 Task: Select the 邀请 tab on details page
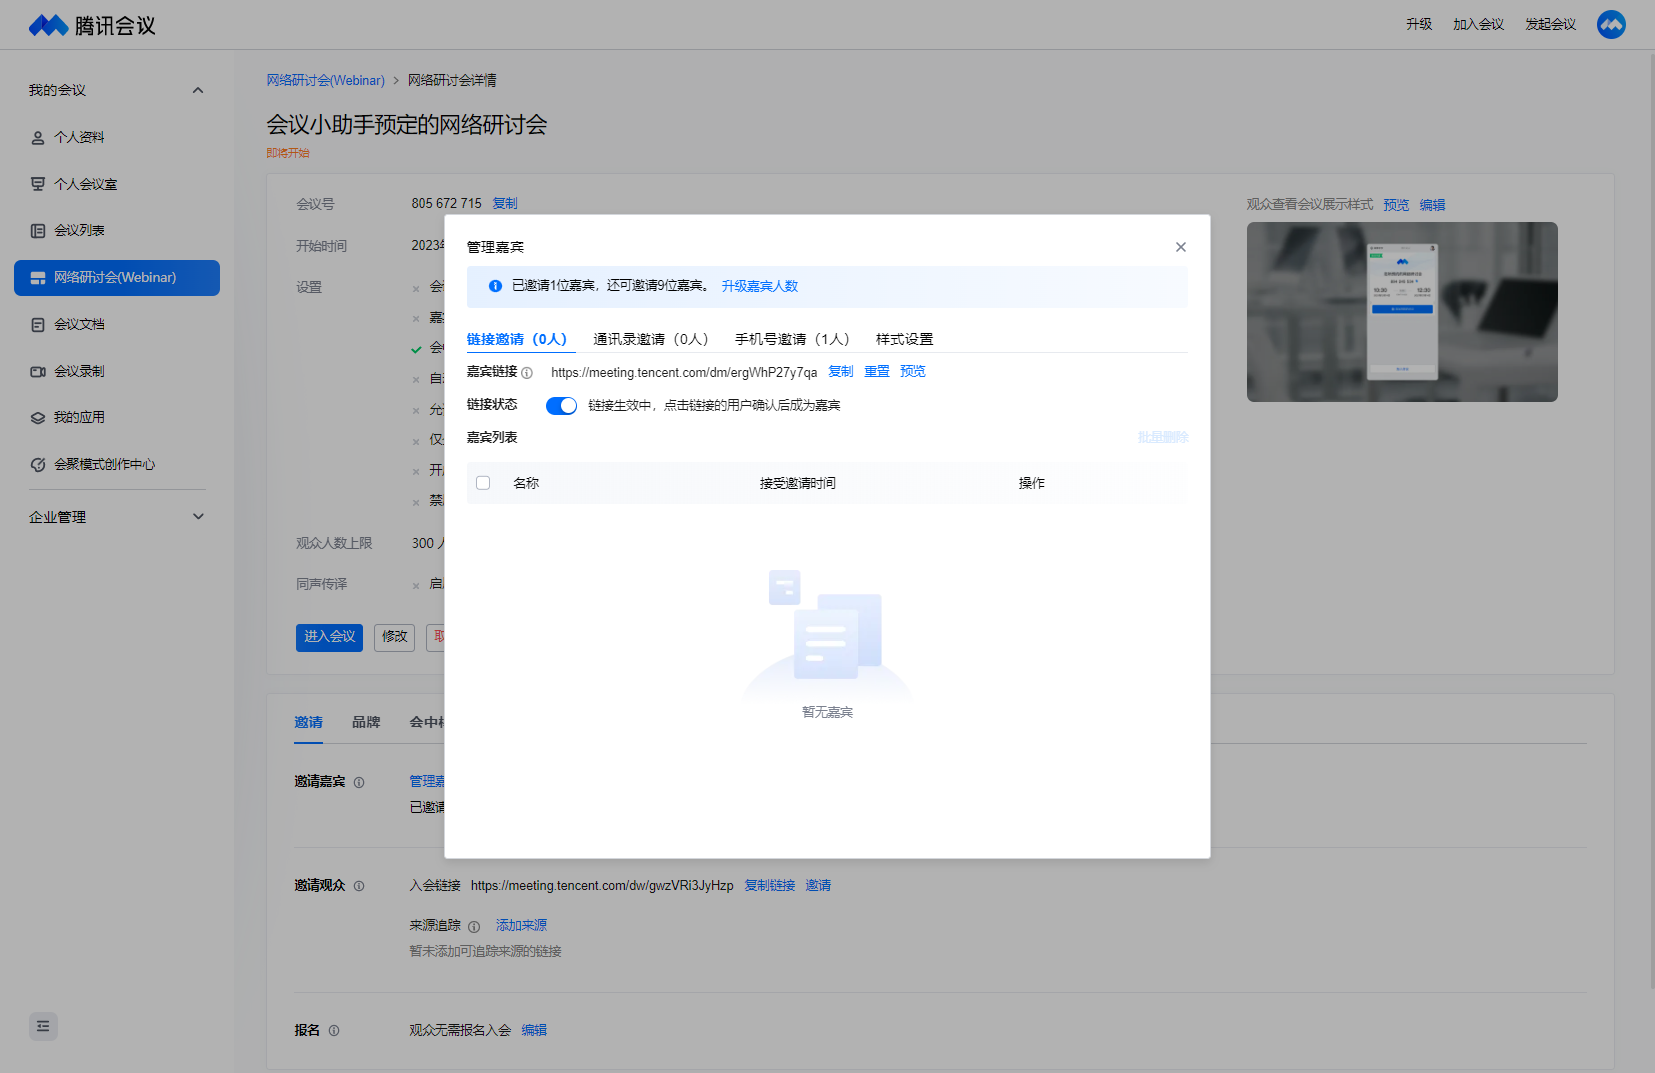pyautogui.click(x=308, y=722)
